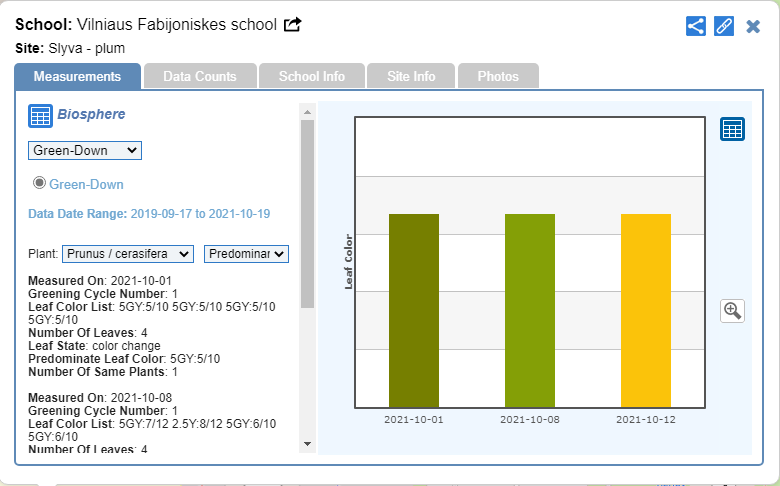This screenshot has width=780, height=486.
Task: Click the share icon in header
Action: 696,26
